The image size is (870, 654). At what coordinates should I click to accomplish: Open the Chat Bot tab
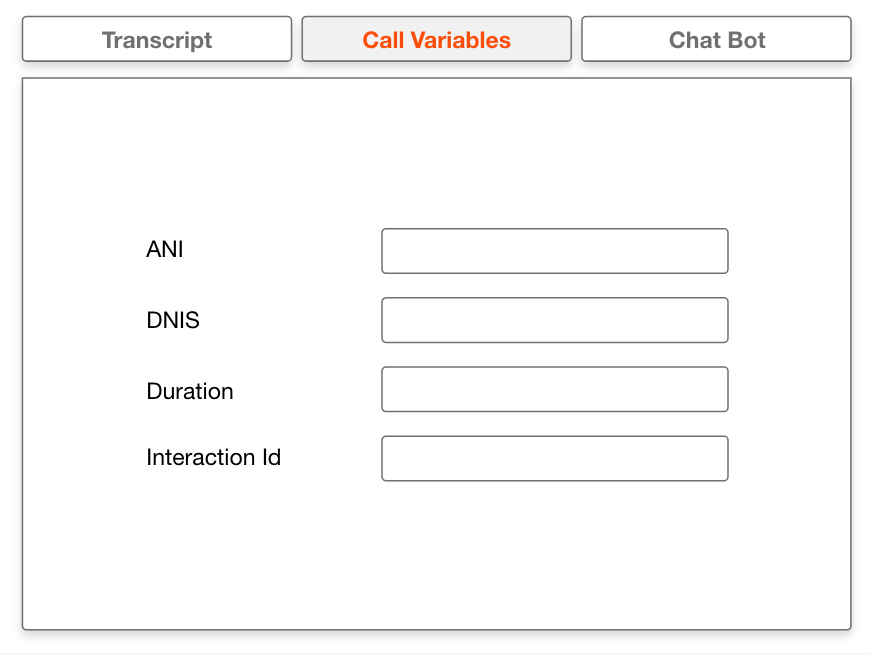[716, 40]
